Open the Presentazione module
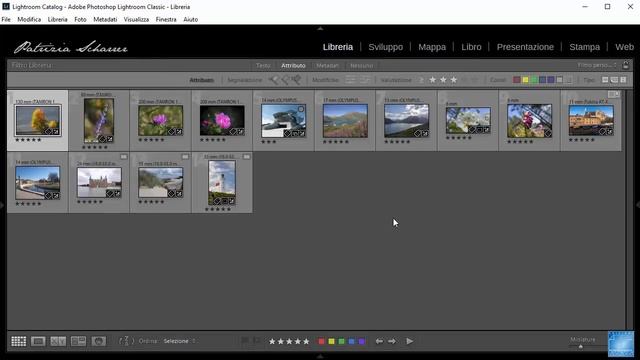640x360 pixels. (x=525, y=47)
